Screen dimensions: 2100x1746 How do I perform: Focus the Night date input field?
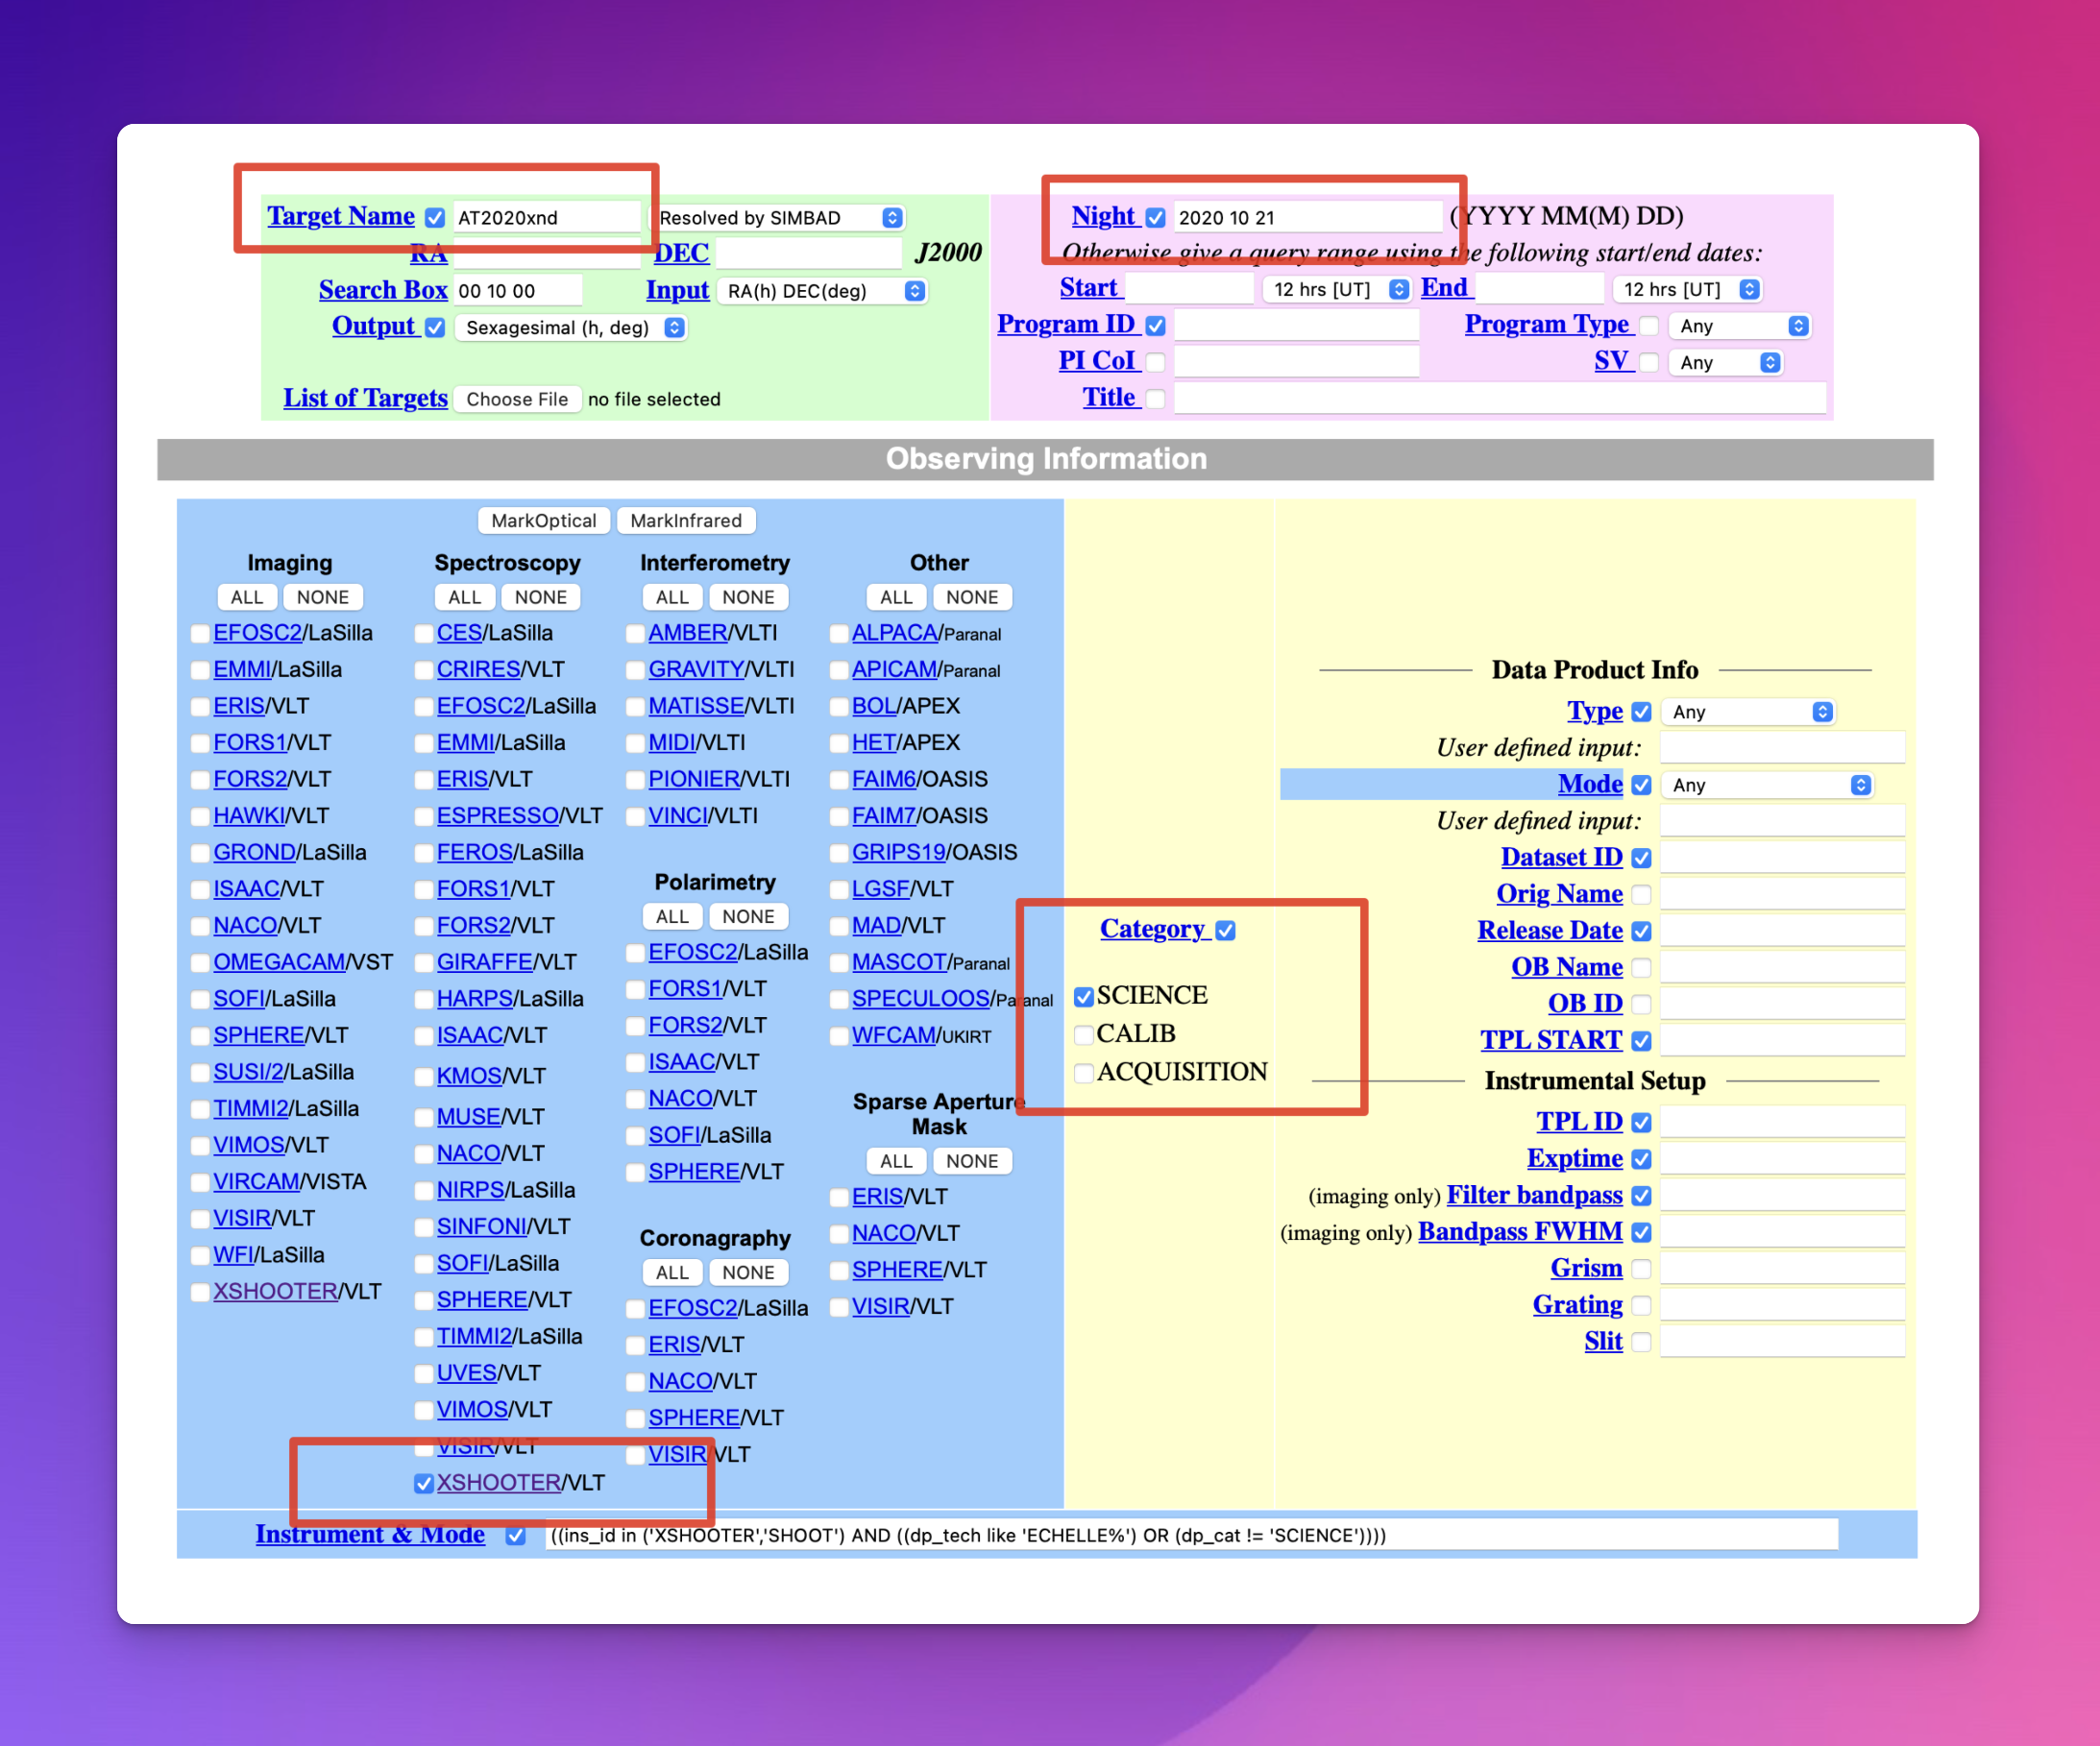pyautogui.click(x=1307, y=217)
